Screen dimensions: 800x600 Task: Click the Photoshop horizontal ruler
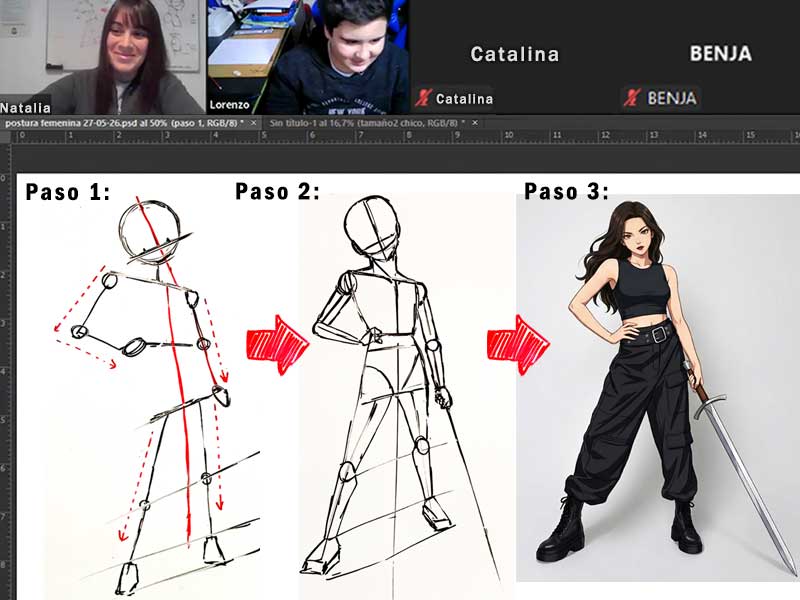click(406, 136)
